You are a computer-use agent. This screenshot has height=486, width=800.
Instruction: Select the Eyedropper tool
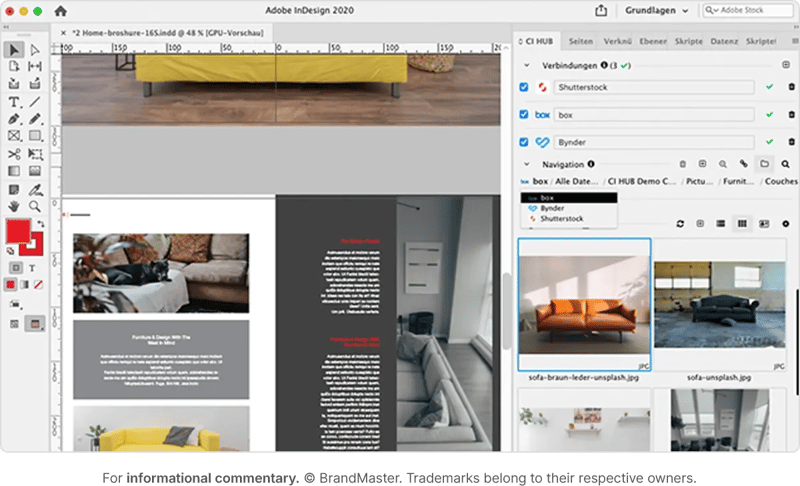pos(35,190)
